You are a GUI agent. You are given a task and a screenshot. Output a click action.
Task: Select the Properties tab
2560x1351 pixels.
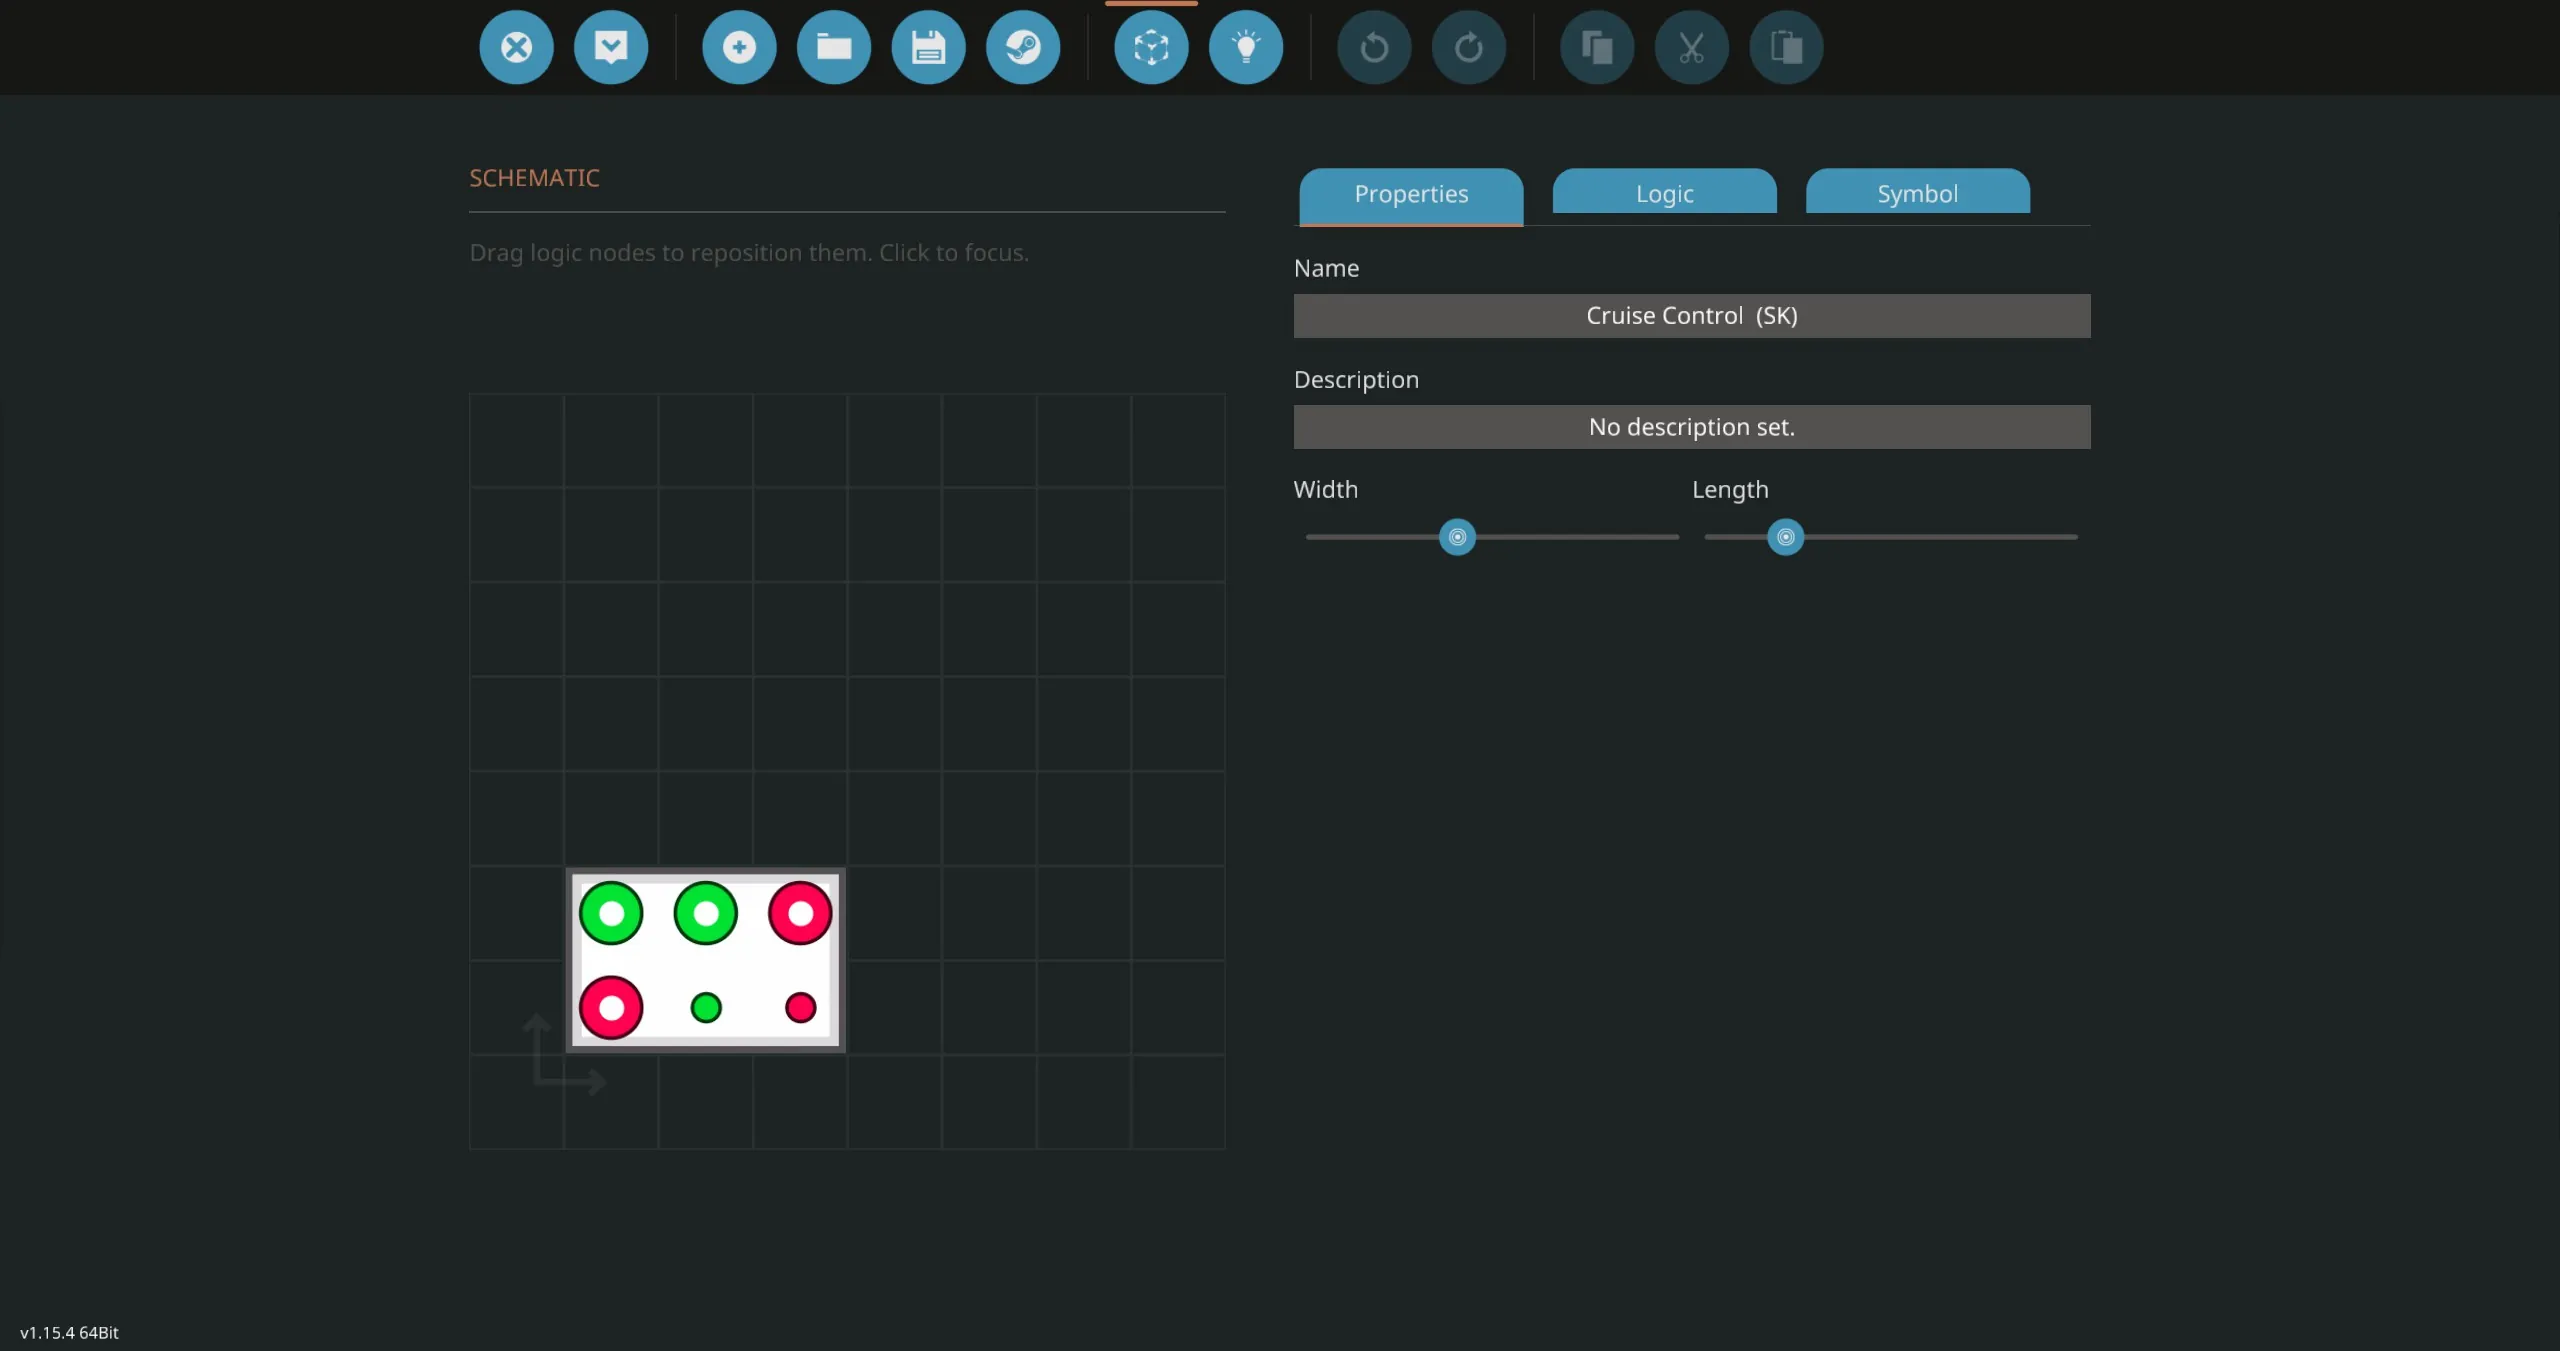click(1411, 193)
